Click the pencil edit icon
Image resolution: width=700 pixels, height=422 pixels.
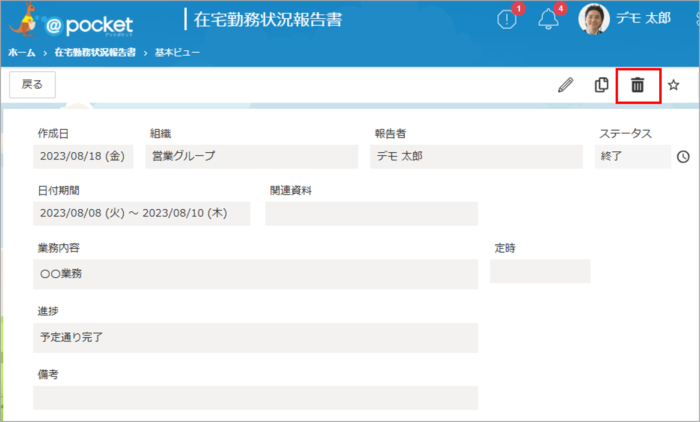[565, 85]
